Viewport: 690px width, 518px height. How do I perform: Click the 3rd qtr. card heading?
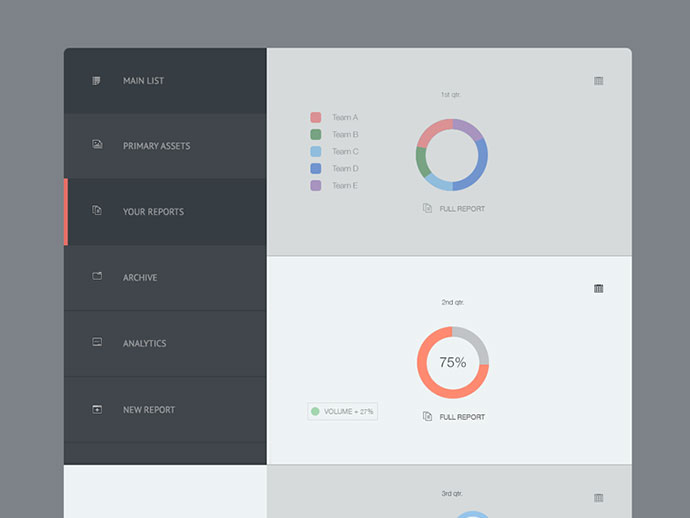click(x=452, y=494)
